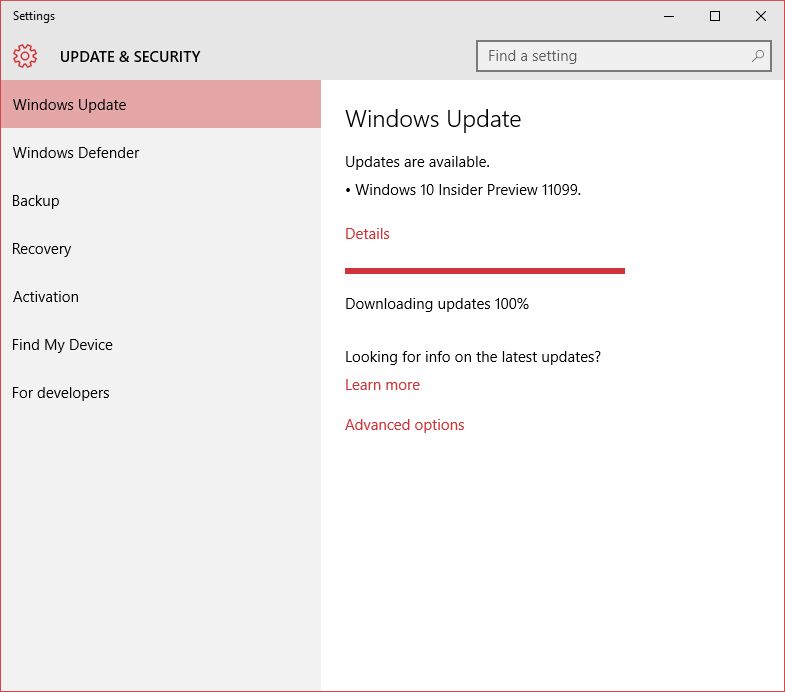Click the Looking for info on the latest updates text
785x692 pixels.
[473, 357]
